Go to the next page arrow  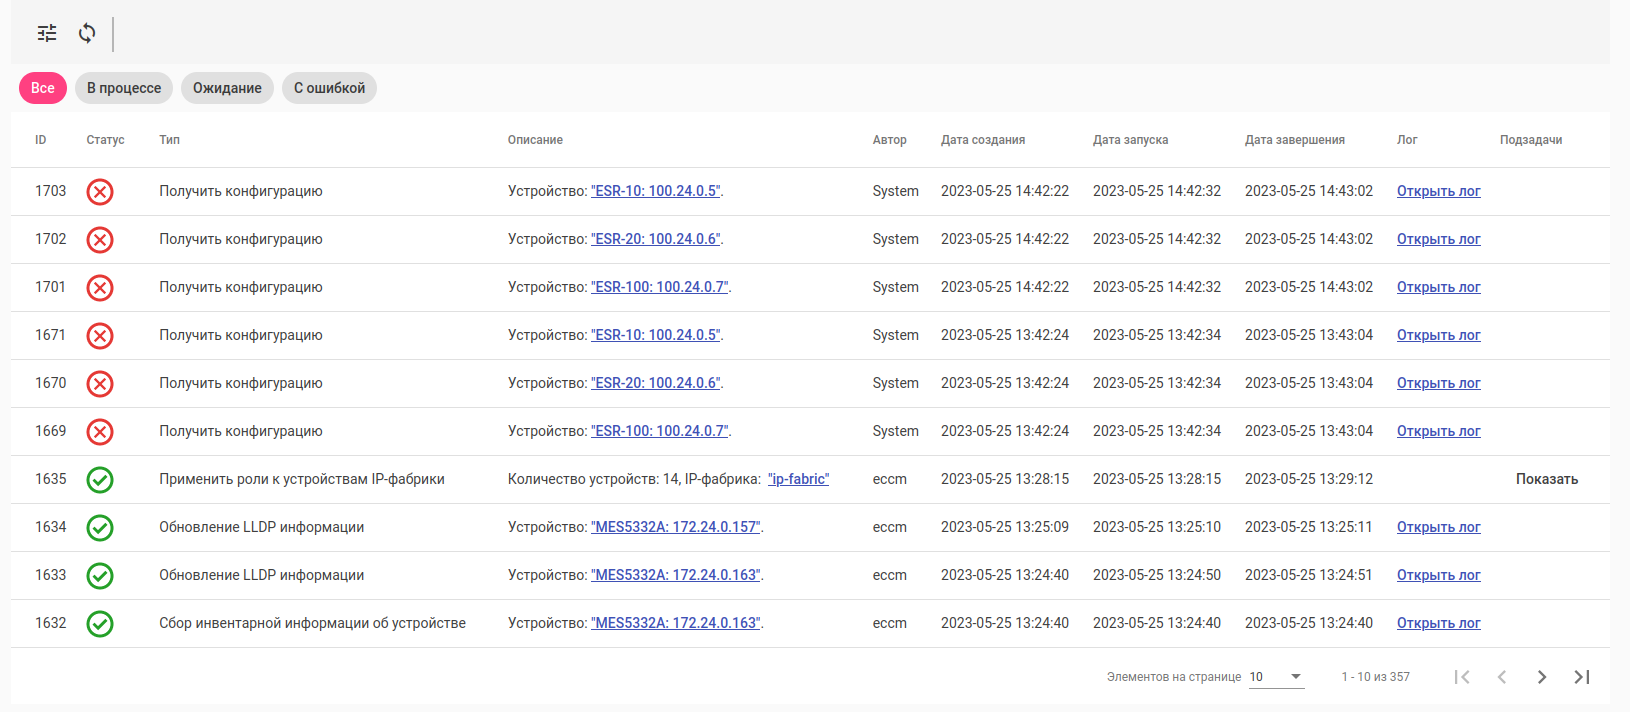click(x=1541, y=677)
